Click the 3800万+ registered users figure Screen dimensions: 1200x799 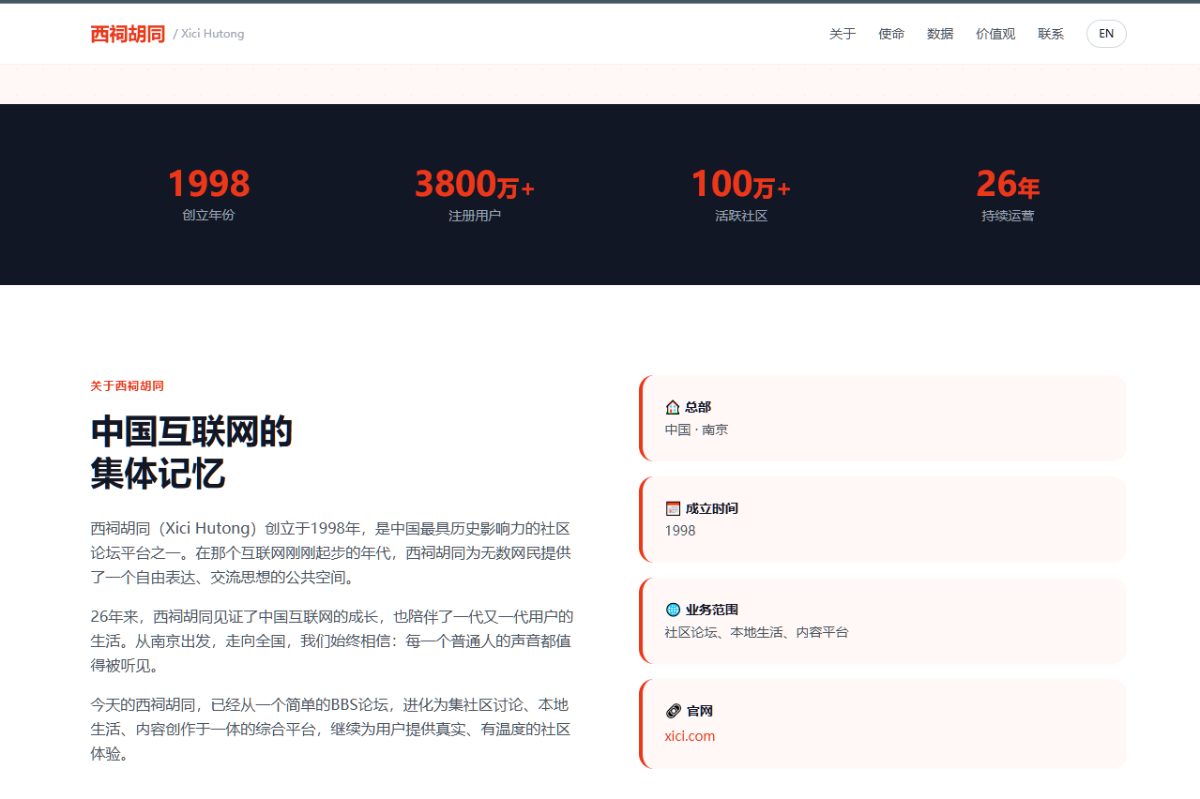point(475,184)
